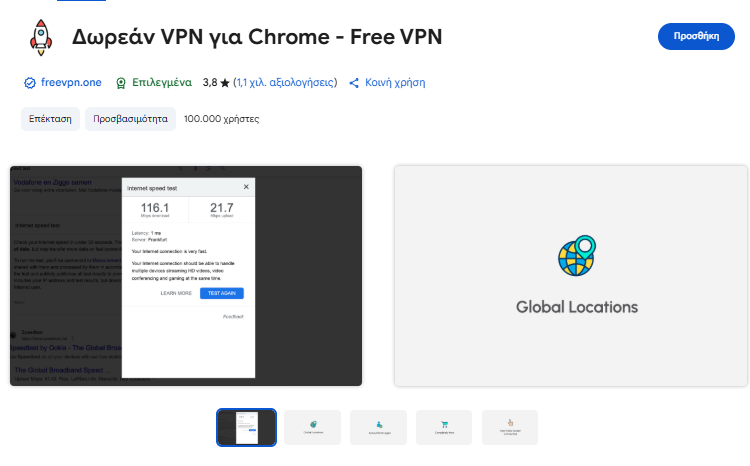Open the large Global Locations slide
The image size is (750, 466).
tap(571, 276)
